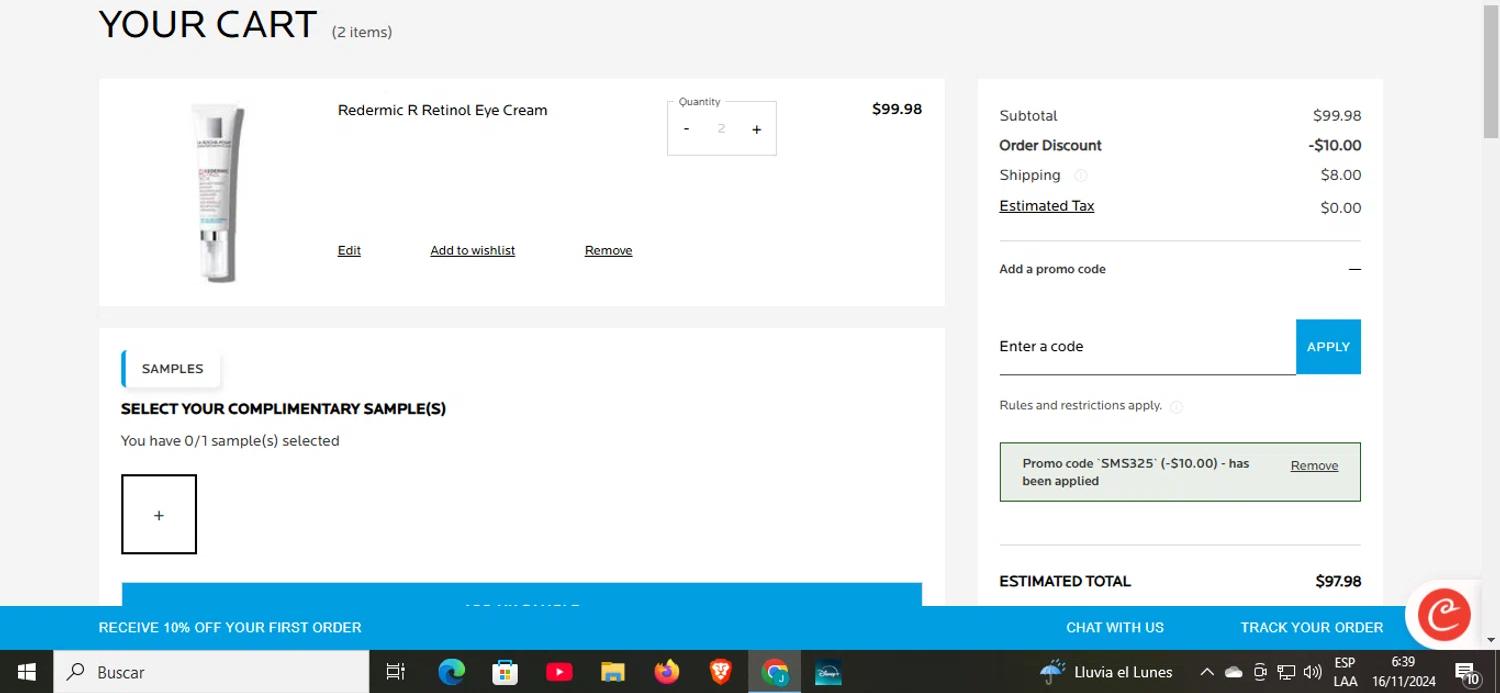This screenshot has height=693, width=1500.
Task: Click the Meet Now tray icon
Action: pos(1260,672)
